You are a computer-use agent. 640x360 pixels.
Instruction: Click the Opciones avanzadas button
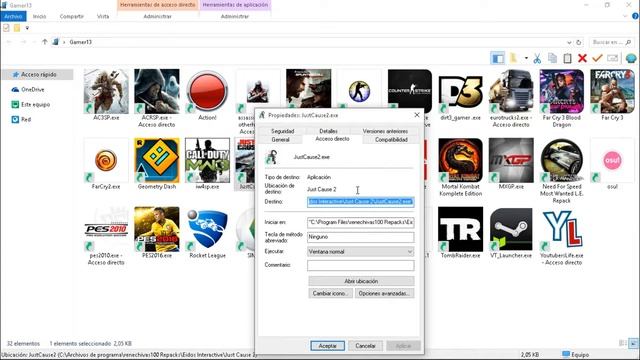(x=384, y=293)
